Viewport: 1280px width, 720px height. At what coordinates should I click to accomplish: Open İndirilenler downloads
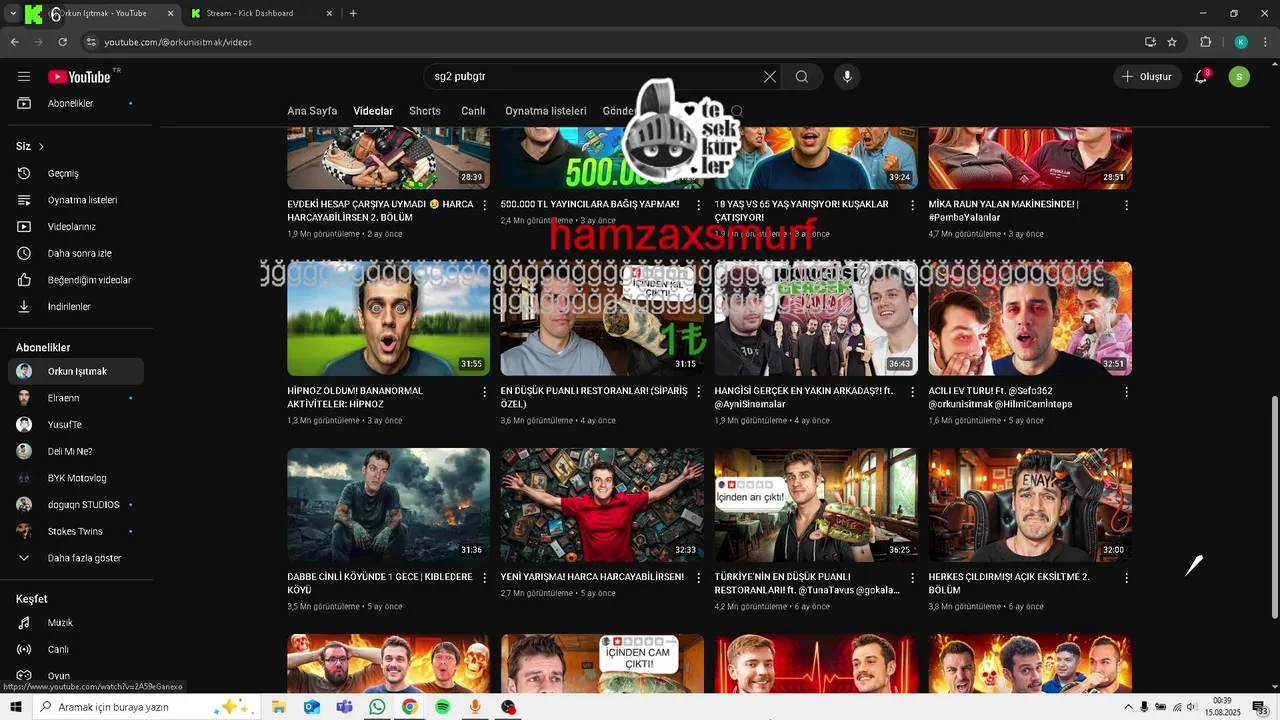click(76, 307)
